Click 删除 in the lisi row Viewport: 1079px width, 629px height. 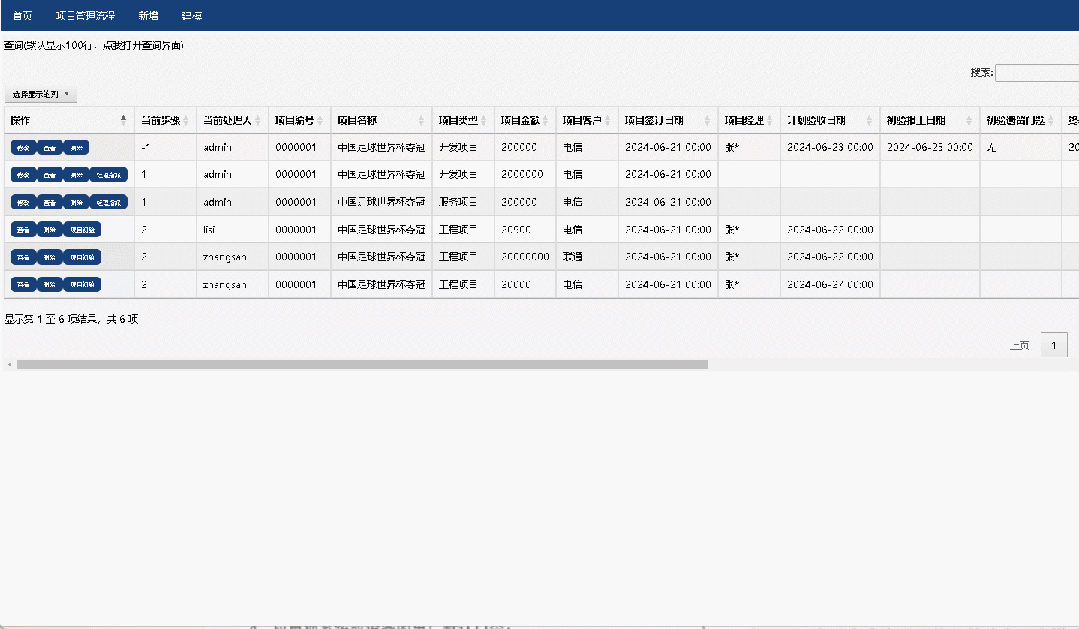click(x=50, y=229)
